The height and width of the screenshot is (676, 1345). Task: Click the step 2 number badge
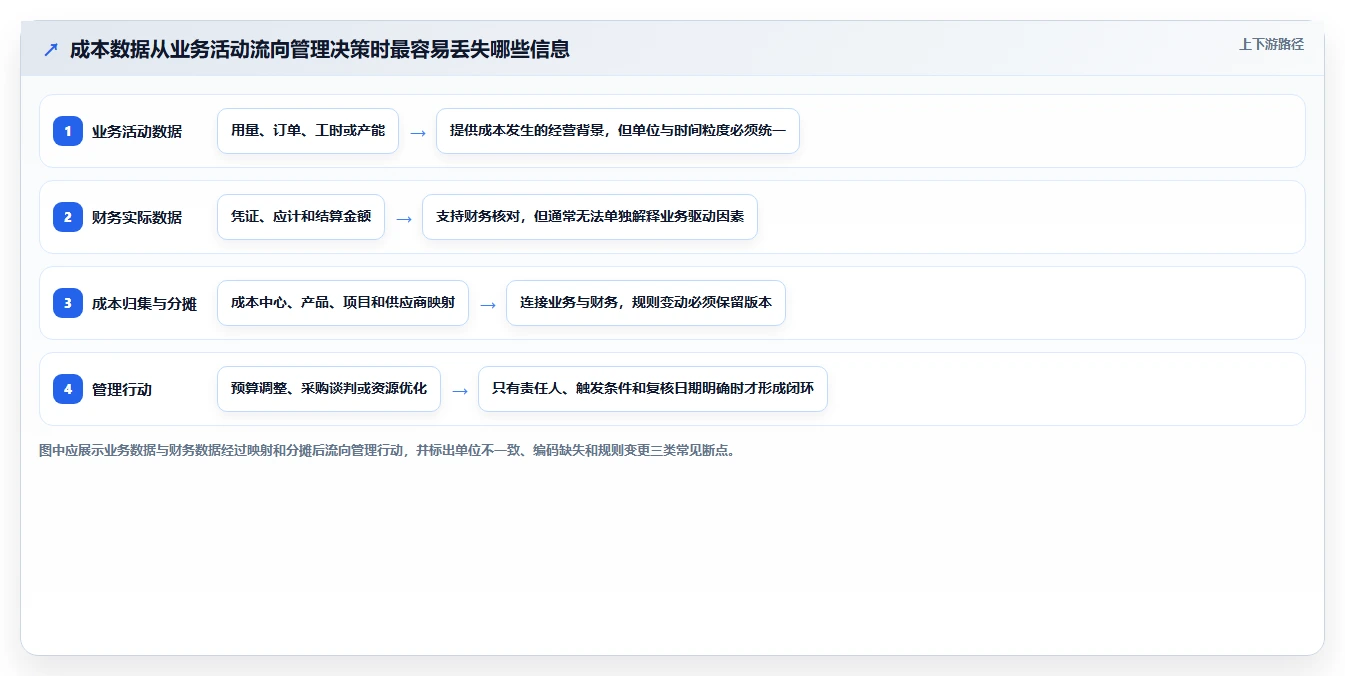[x=68, y=217]
